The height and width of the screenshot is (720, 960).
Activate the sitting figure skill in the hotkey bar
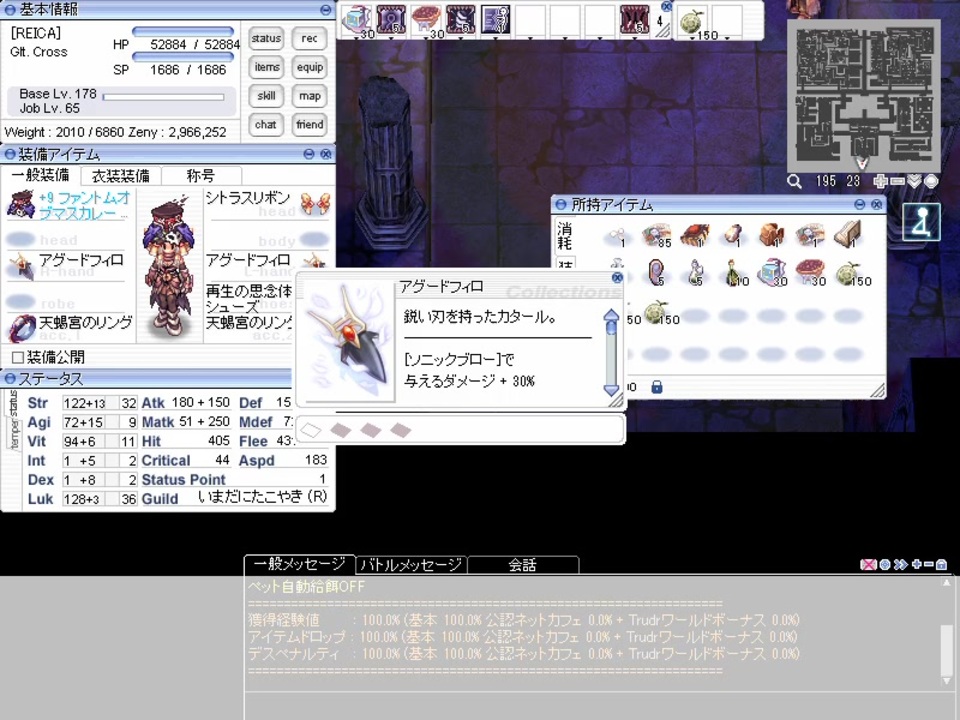click(495, 20)
